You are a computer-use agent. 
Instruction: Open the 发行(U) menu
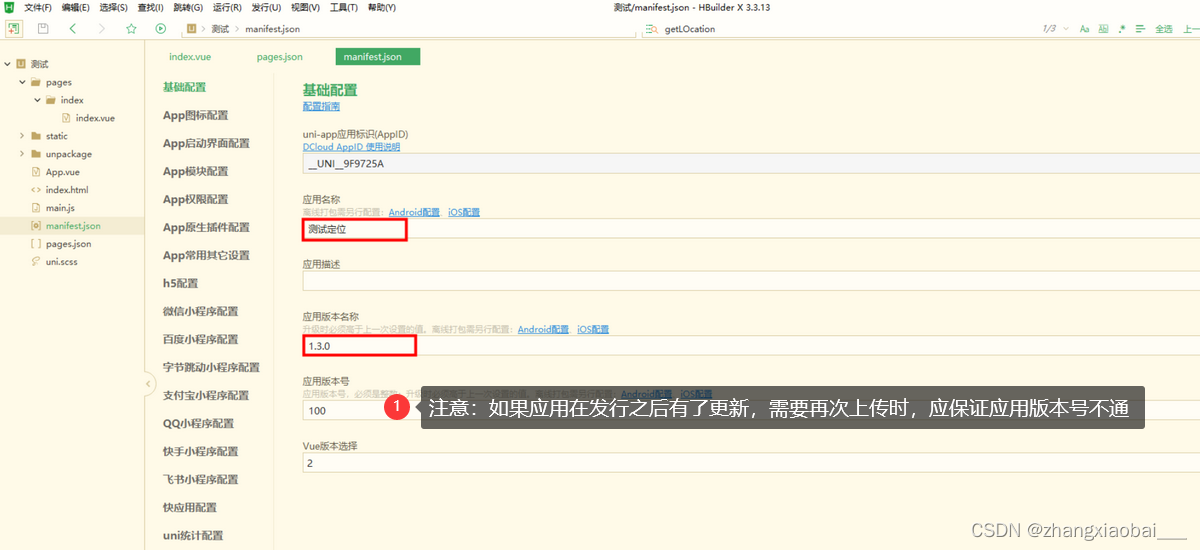click(266, 7)
